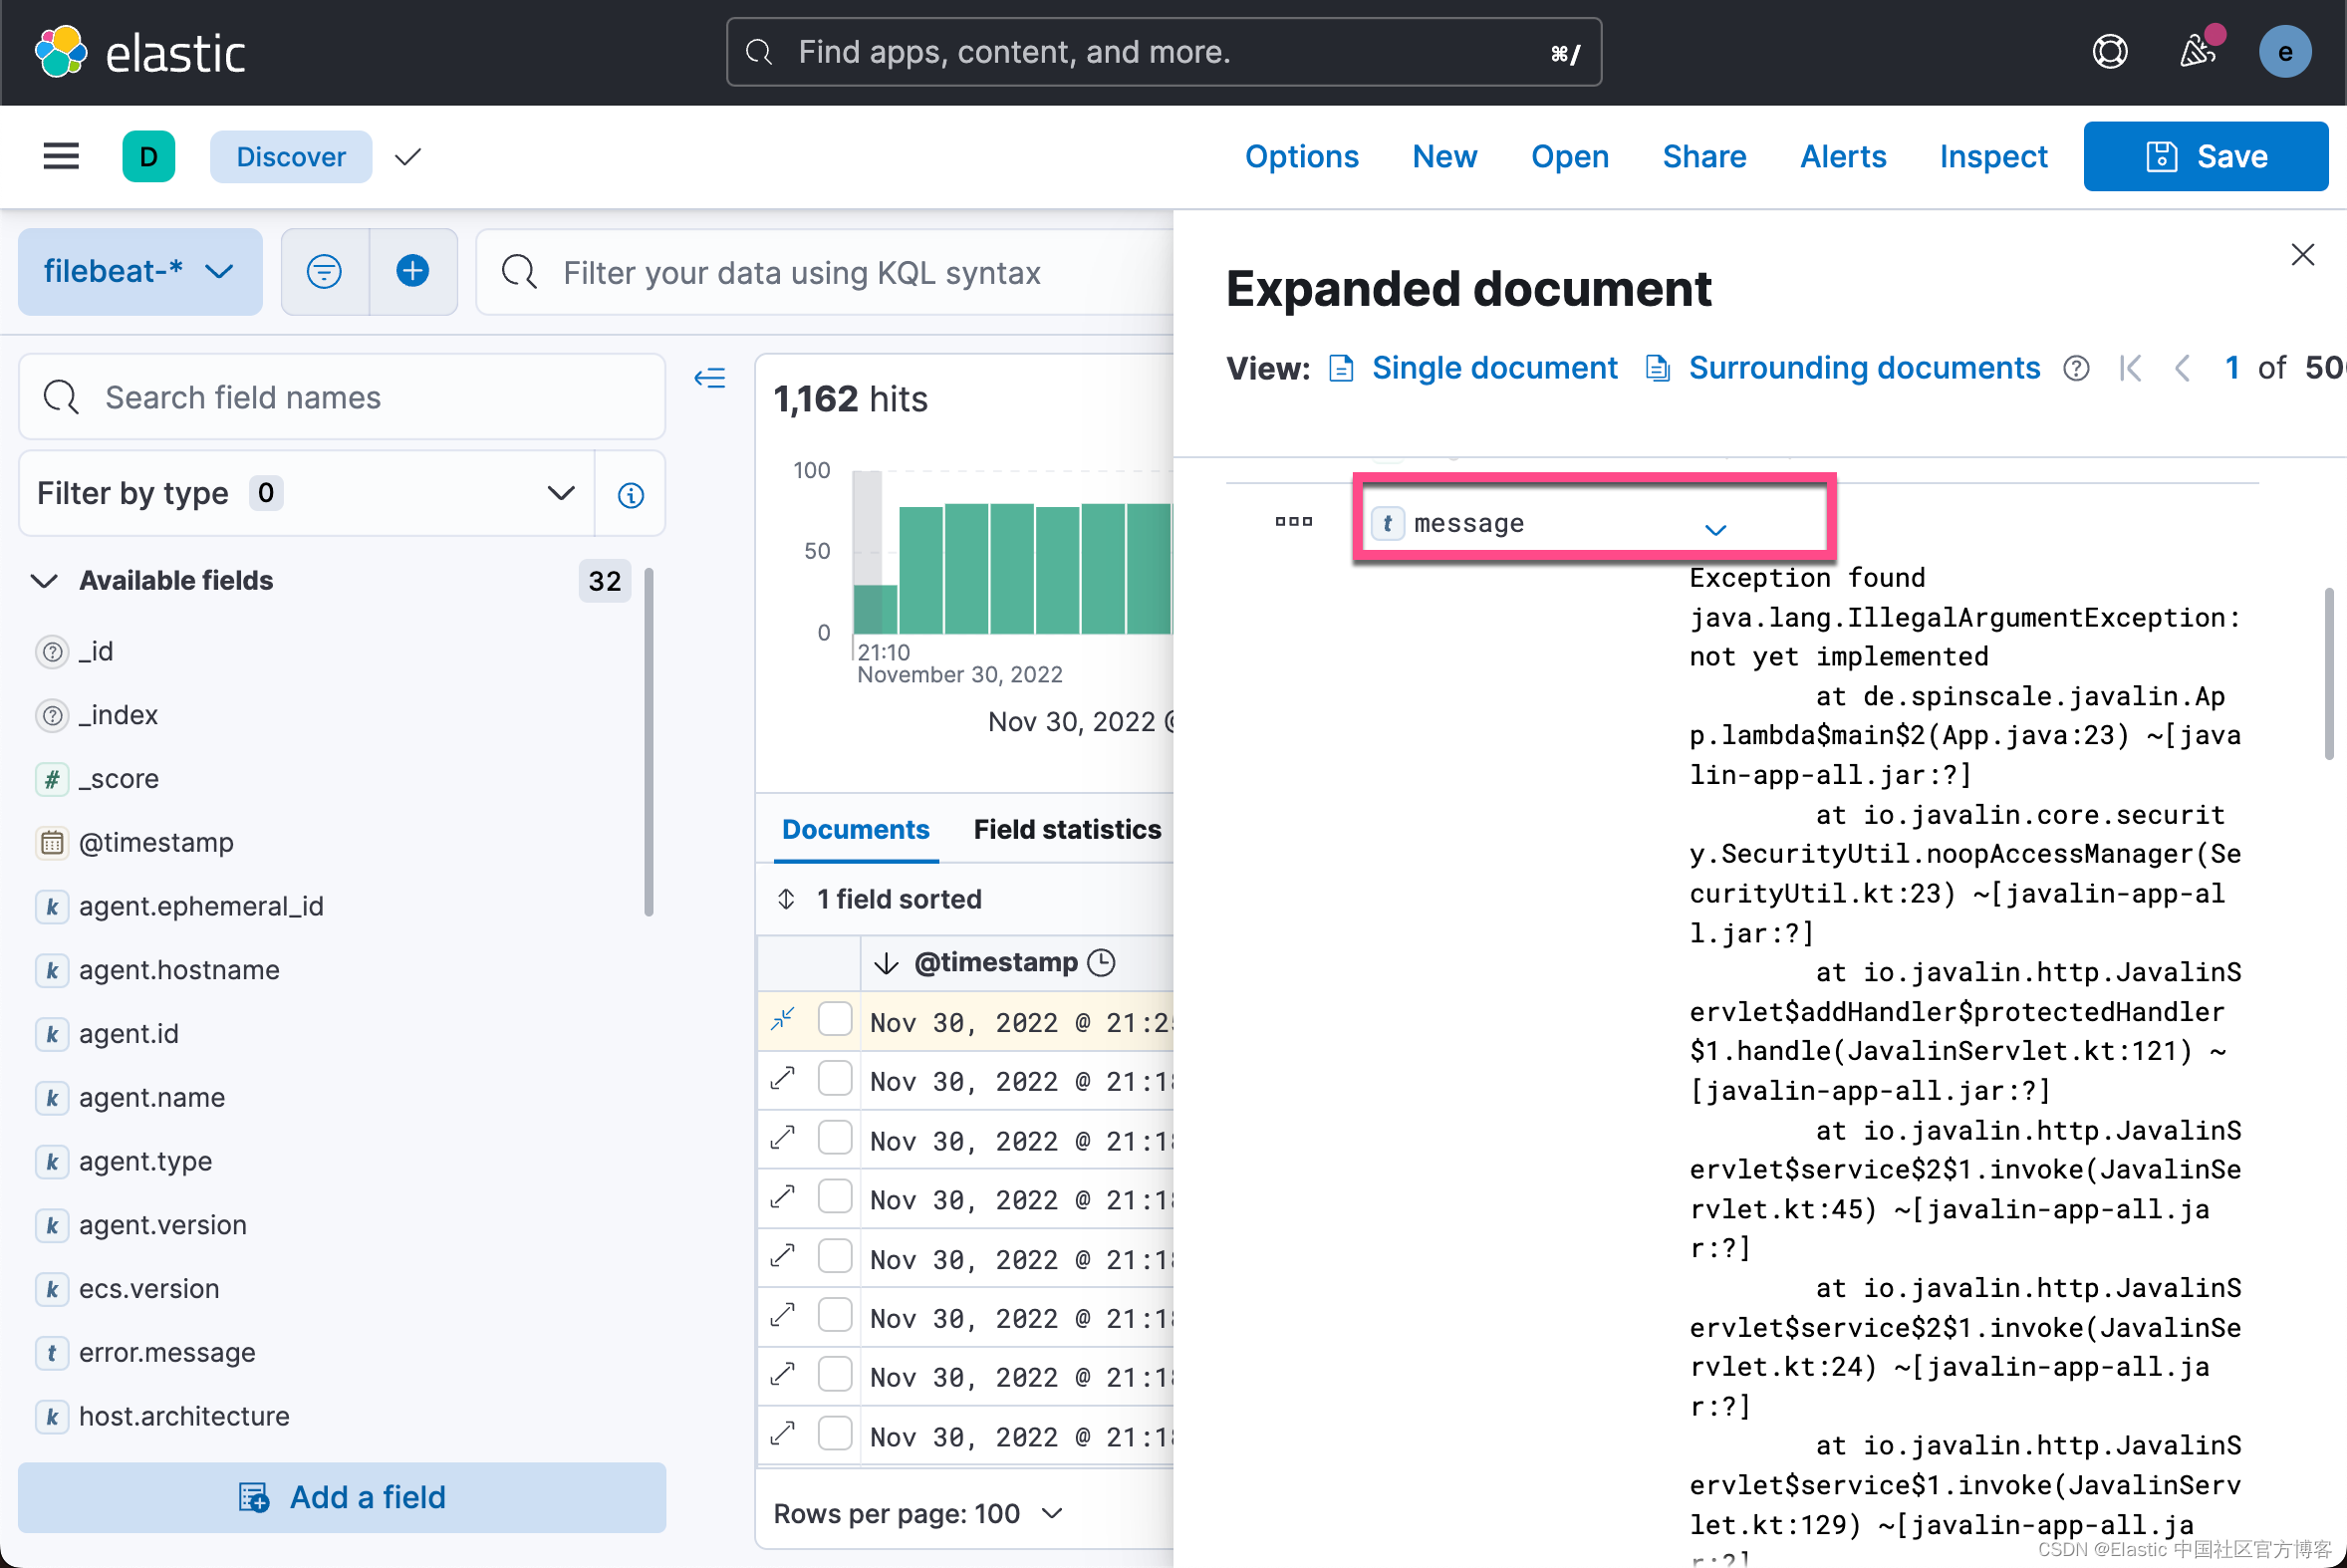
Task: Switch to the Field statistics tab
Action: click(x=1067, y=829)
